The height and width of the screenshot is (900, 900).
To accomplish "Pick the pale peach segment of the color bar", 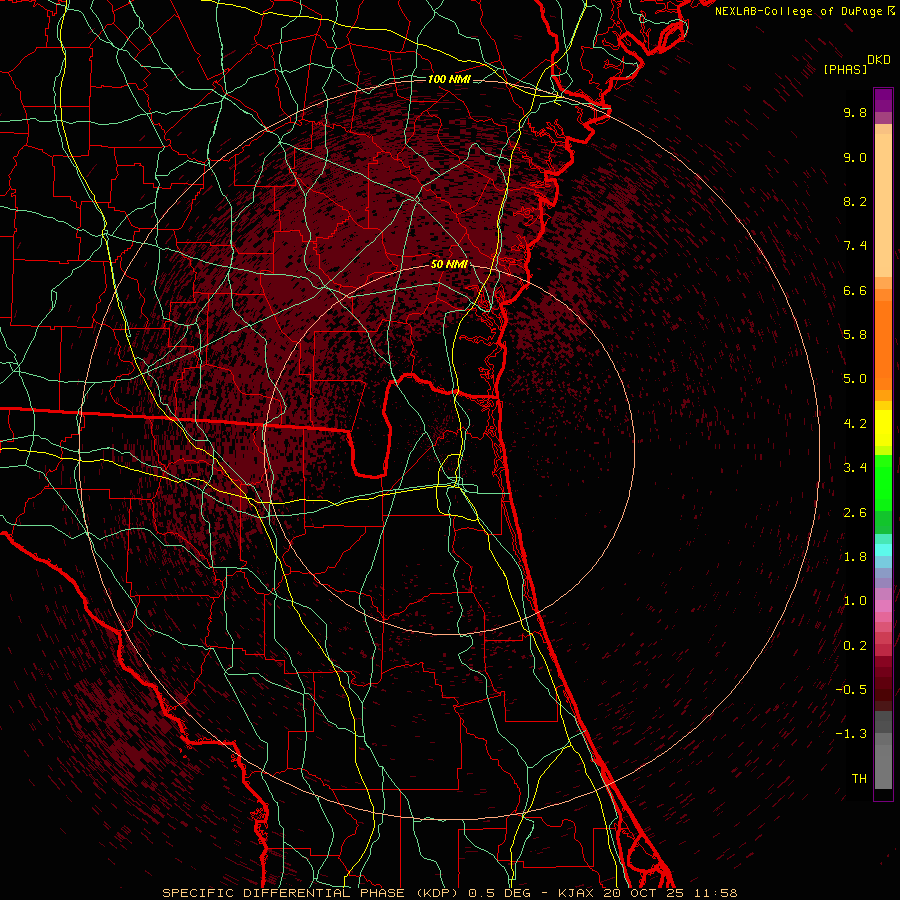I will pyautogui.click(x=883, y=207).
